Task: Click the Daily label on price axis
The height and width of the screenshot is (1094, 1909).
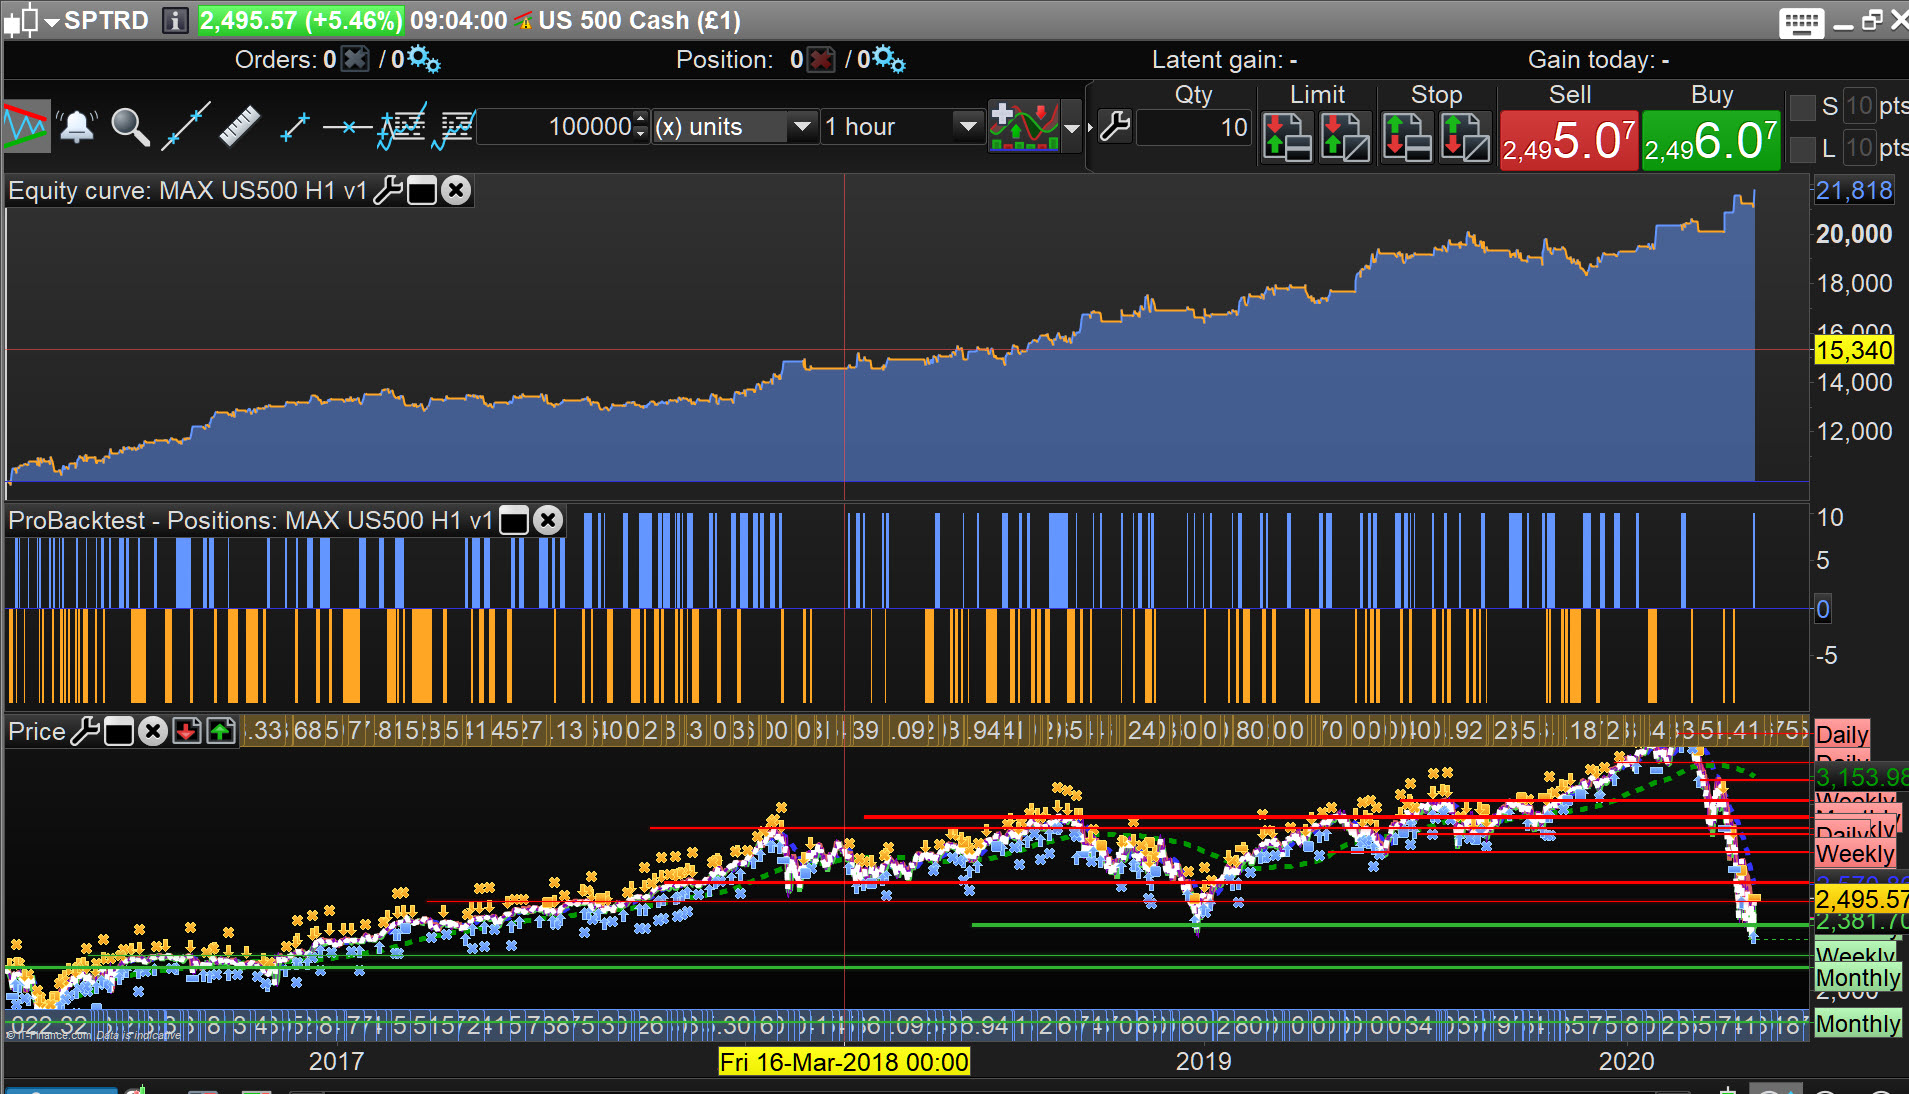Action: coord(1841,734)
